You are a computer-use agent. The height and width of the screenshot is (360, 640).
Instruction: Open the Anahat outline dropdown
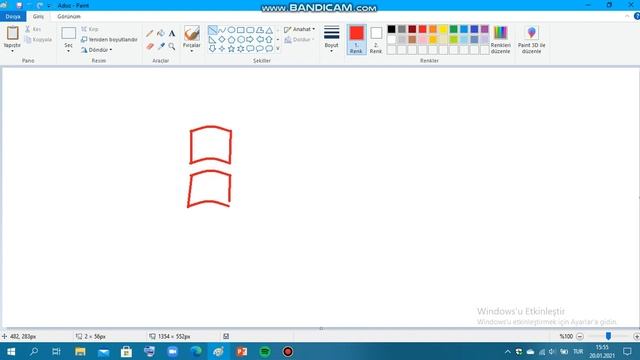[299, 29]
